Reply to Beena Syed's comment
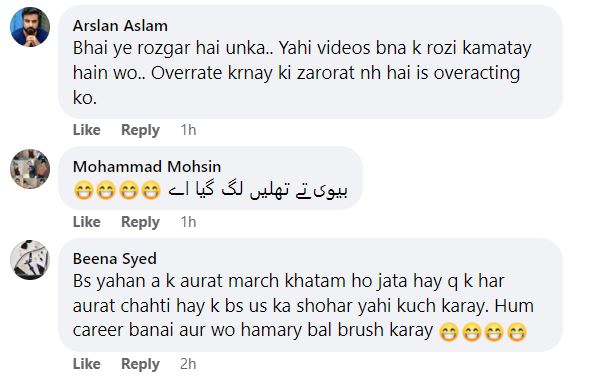The image size is (609, 379). click(x=140, y=364)
